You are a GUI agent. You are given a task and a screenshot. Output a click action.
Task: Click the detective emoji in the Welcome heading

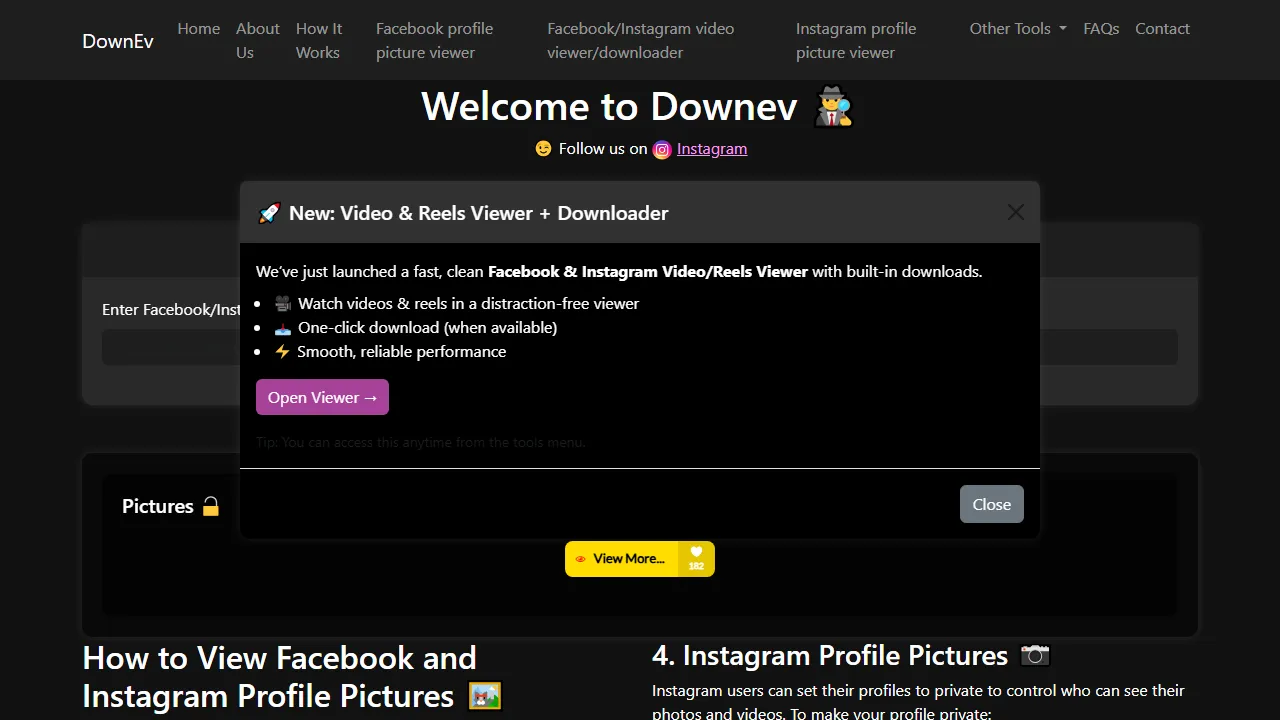(x=832, y=106)
